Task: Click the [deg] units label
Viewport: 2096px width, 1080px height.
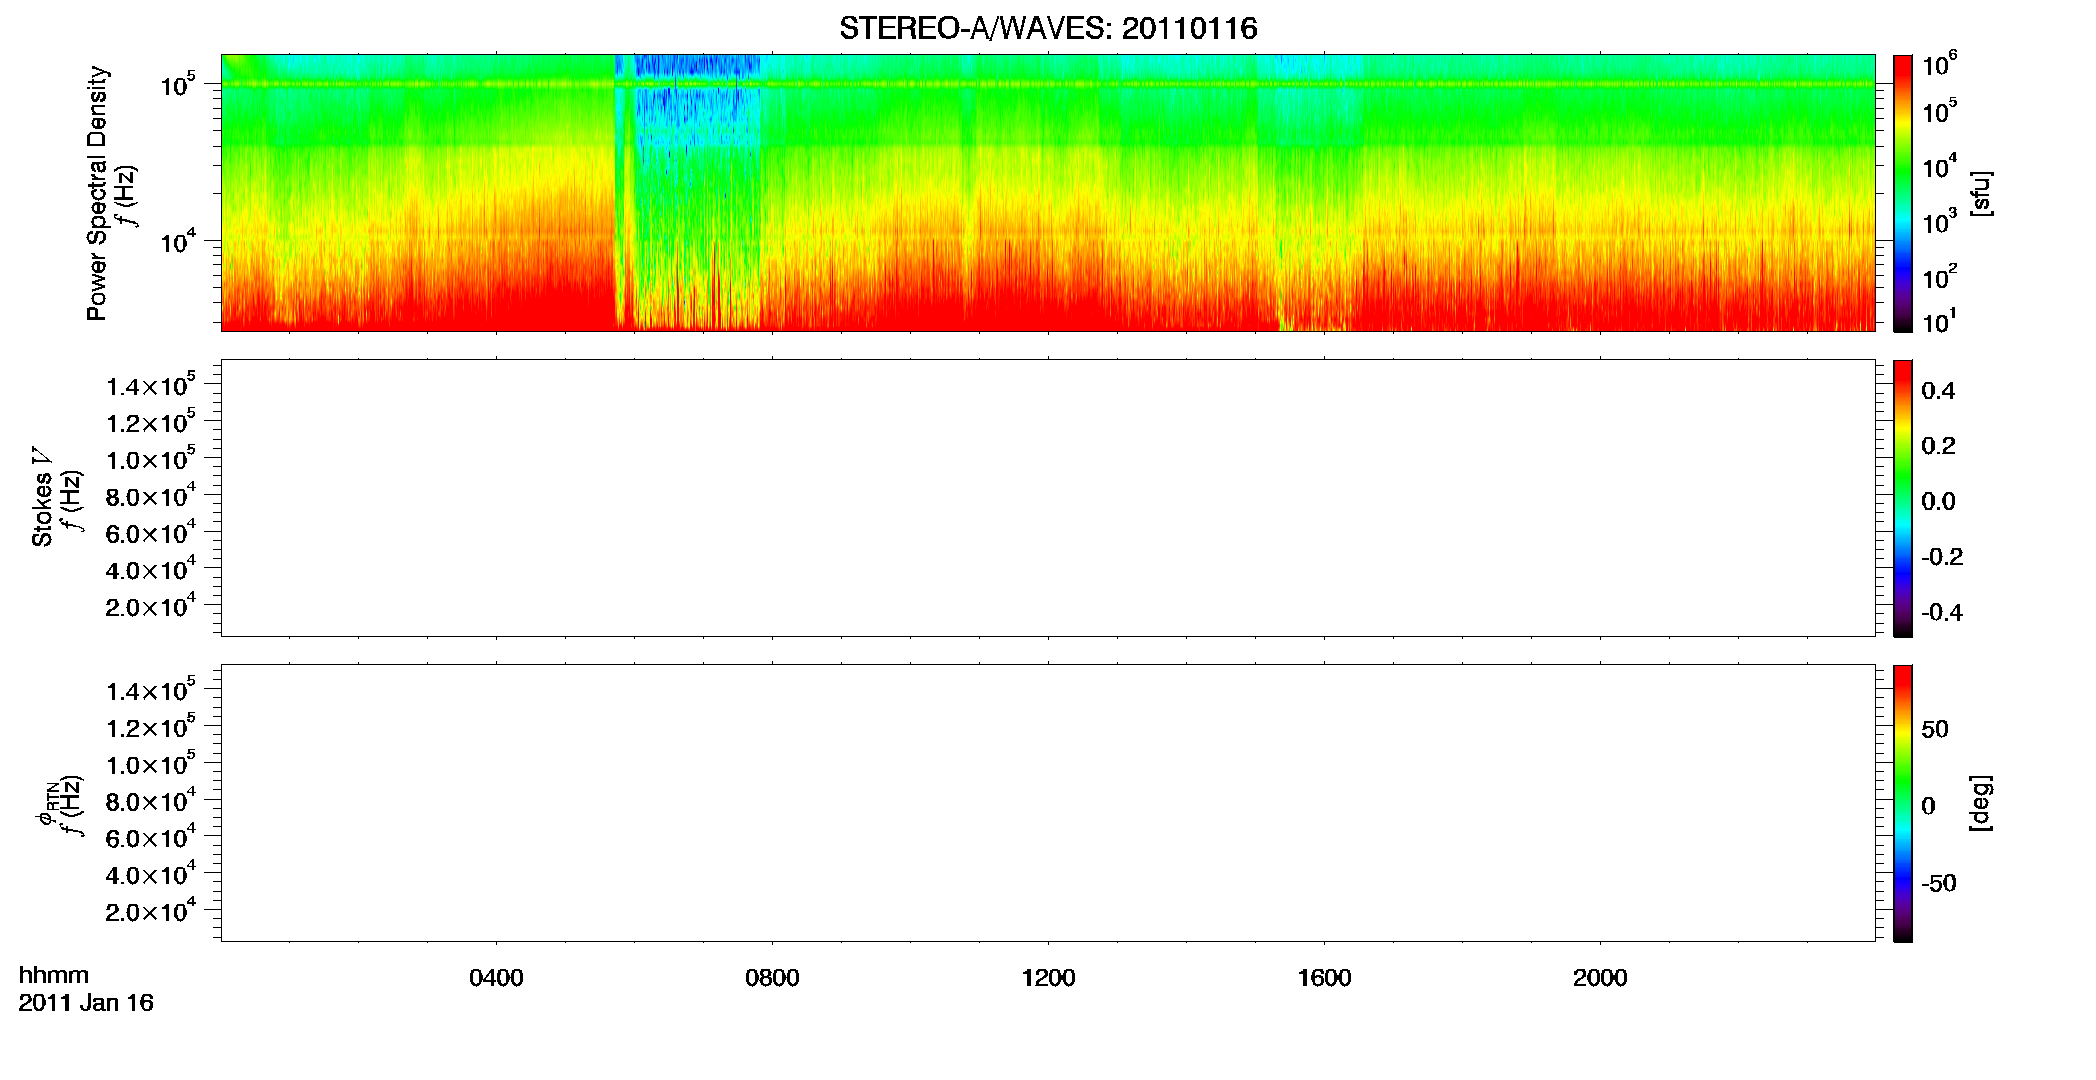Action: [x=1980, y=803]
